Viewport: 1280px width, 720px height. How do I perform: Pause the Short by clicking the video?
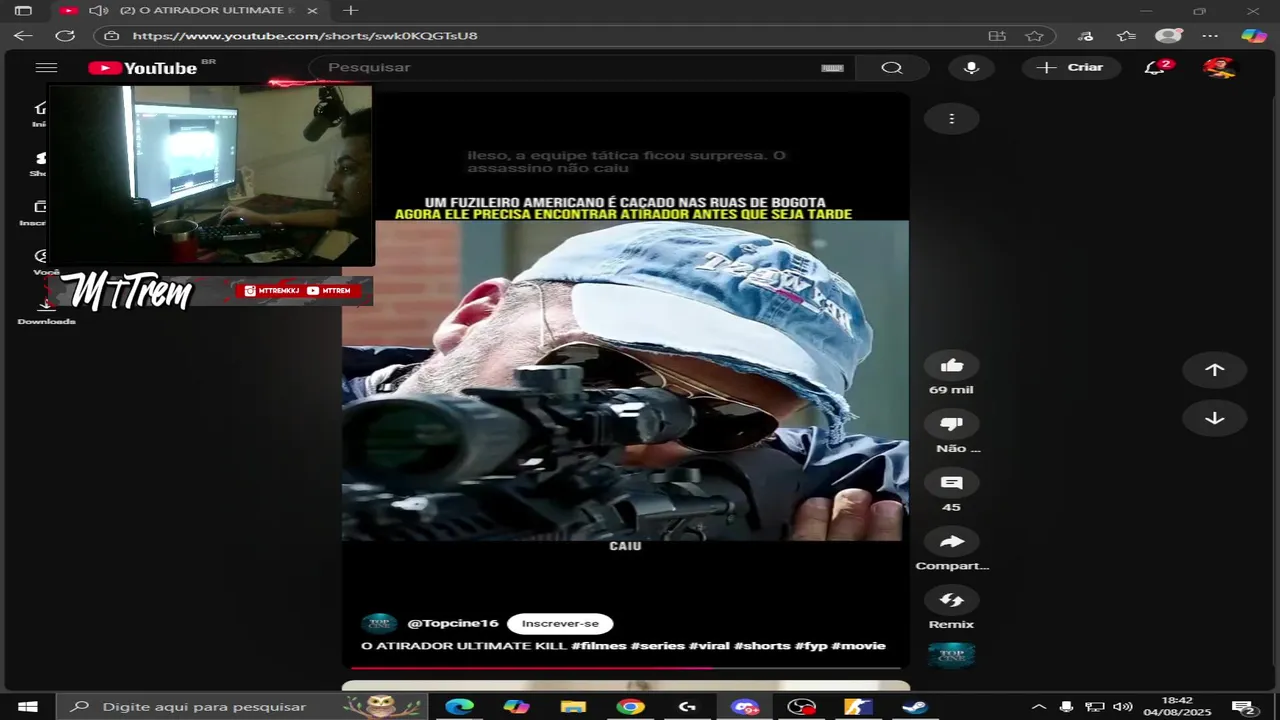point(625,380)
